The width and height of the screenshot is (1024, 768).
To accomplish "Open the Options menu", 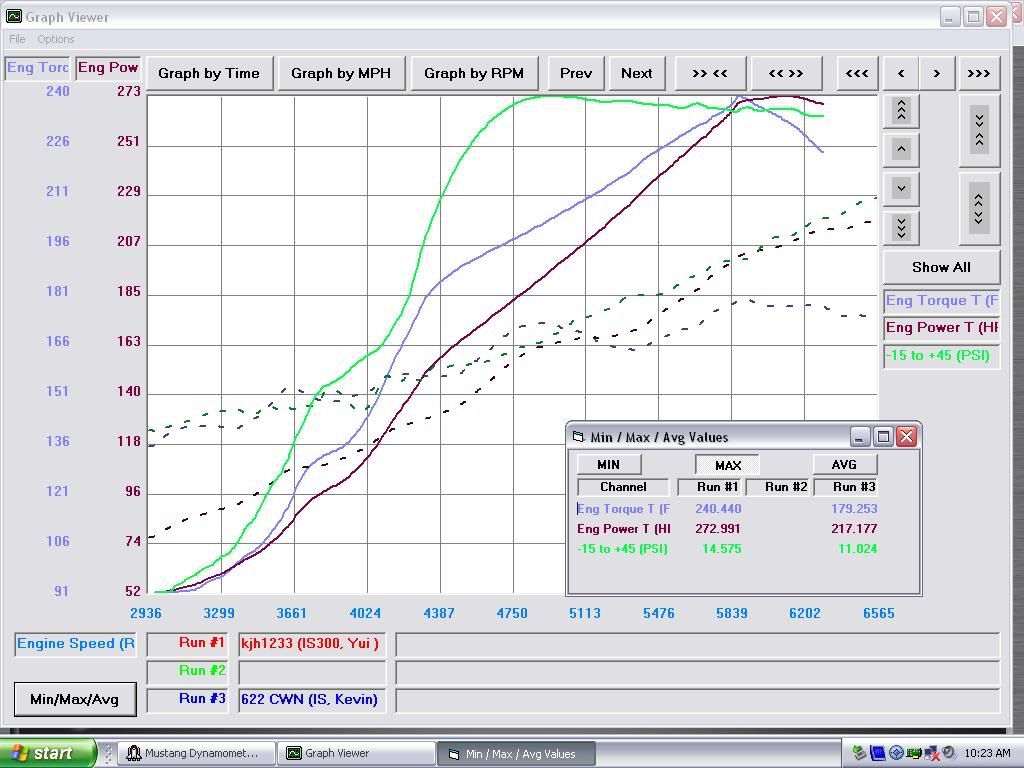I will pyautogui.click(x=56, y=39).
